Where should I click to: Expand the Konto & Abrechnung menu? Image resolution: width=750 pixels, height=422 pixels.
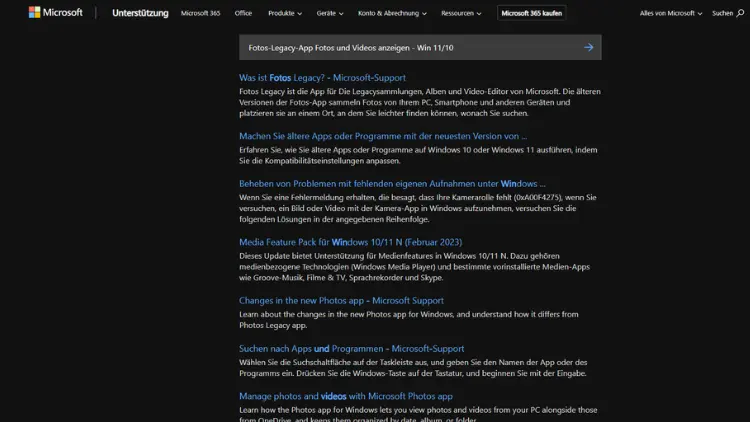point(392,14)
